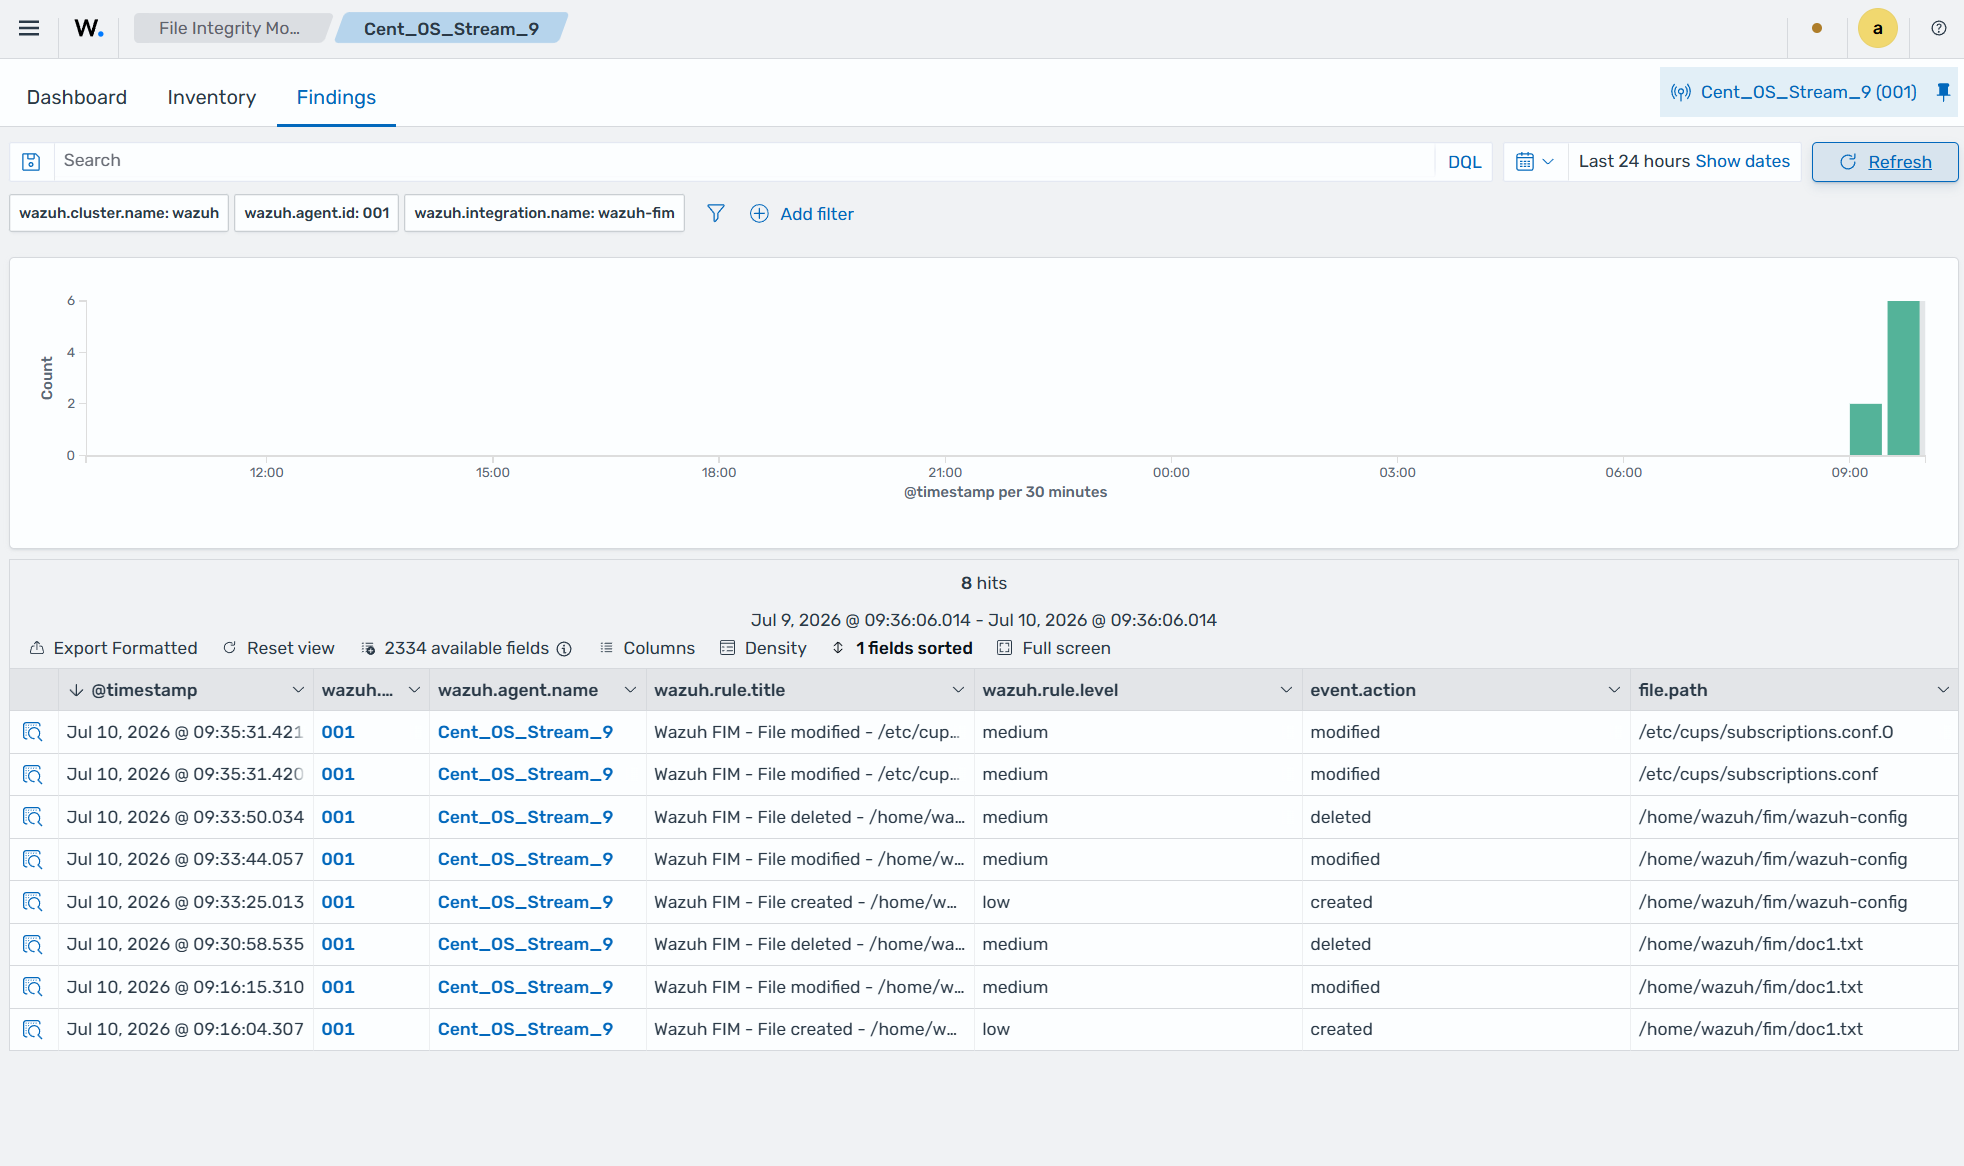Click the Wazuh home logo

89,28
